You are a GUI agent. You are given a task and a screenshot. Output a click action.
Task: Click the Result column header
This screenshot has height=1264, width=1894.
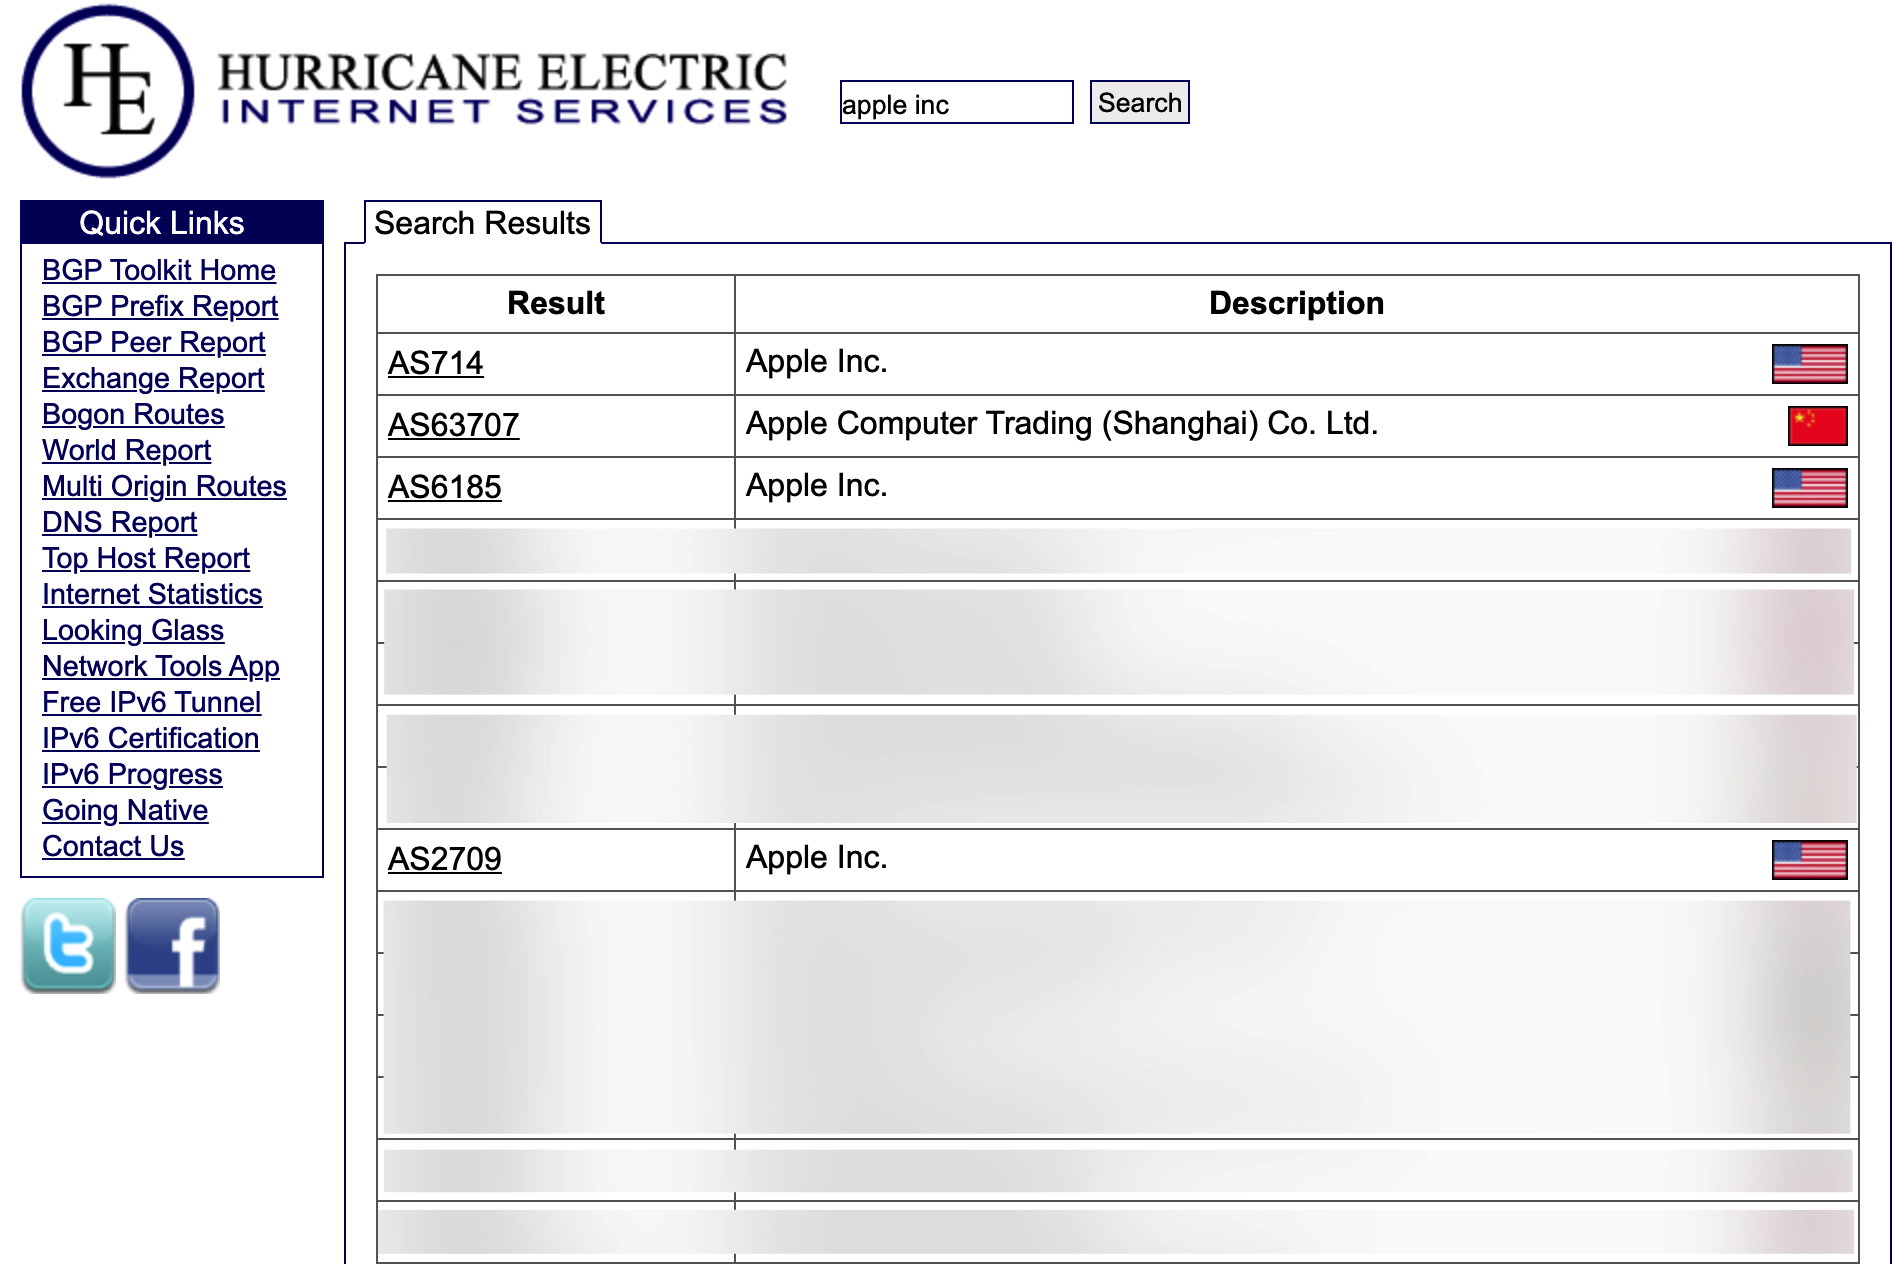point(556,303)
